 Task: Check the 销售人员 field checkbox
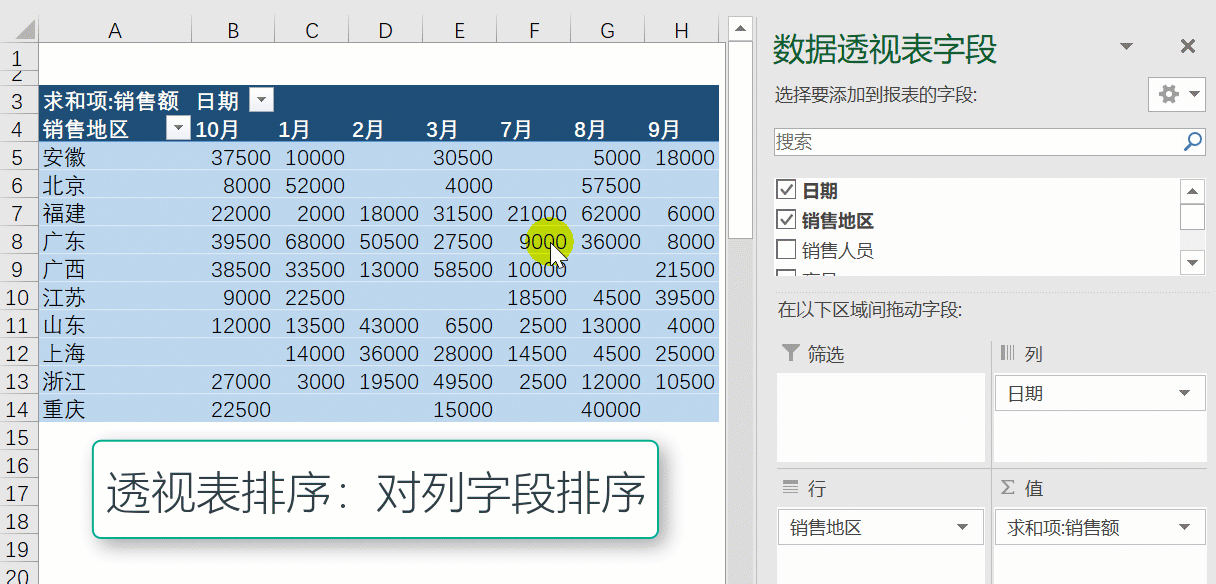pyautogui.click(x=786, y=249)
